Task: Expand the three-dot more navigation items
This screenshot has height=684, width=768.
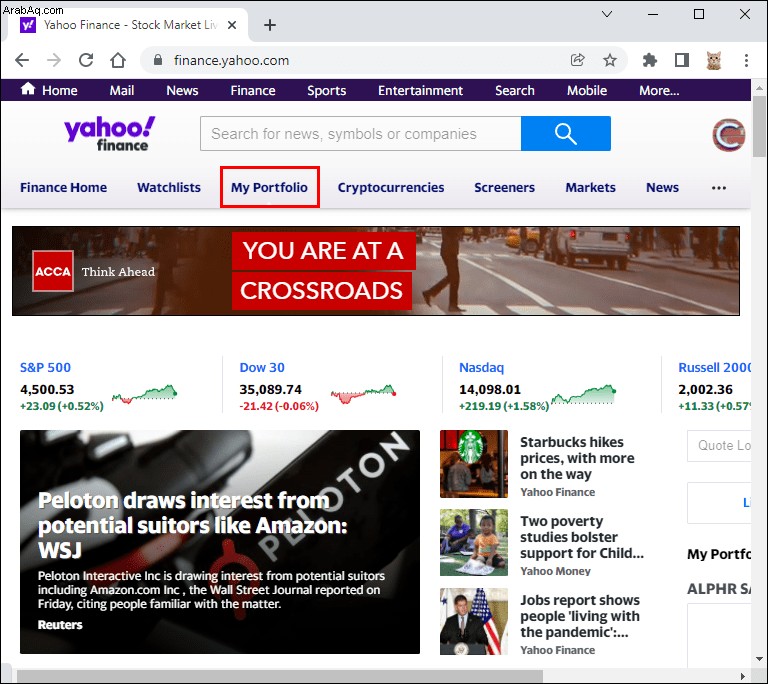Action: pos(719,188)
